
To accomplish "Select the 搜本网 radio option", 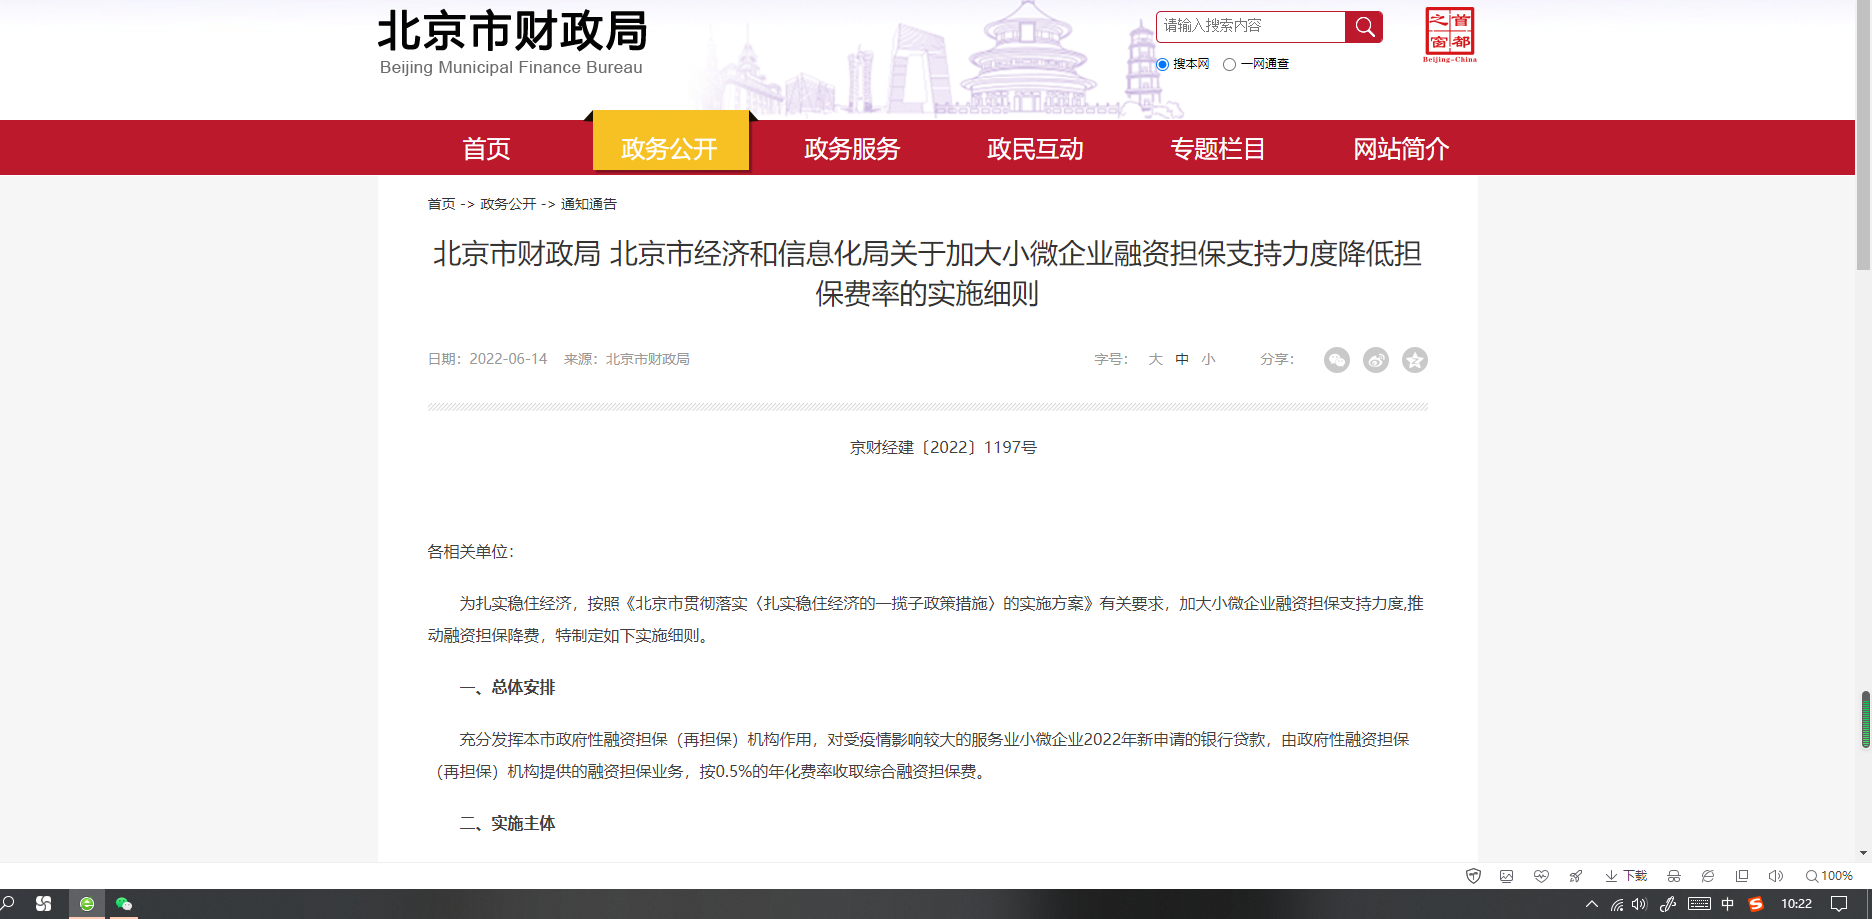I will (x=1162, y=64).
